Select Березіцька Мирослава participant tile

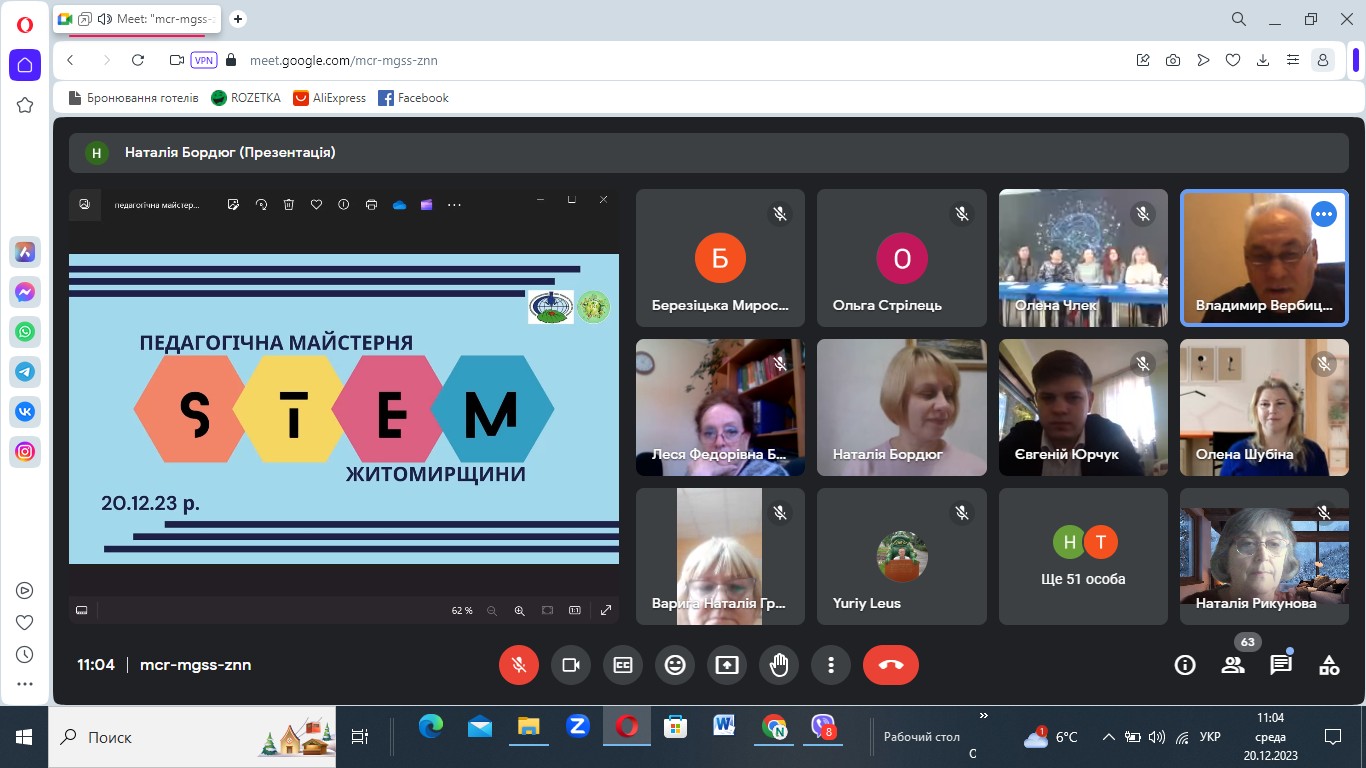click(720, 258)
